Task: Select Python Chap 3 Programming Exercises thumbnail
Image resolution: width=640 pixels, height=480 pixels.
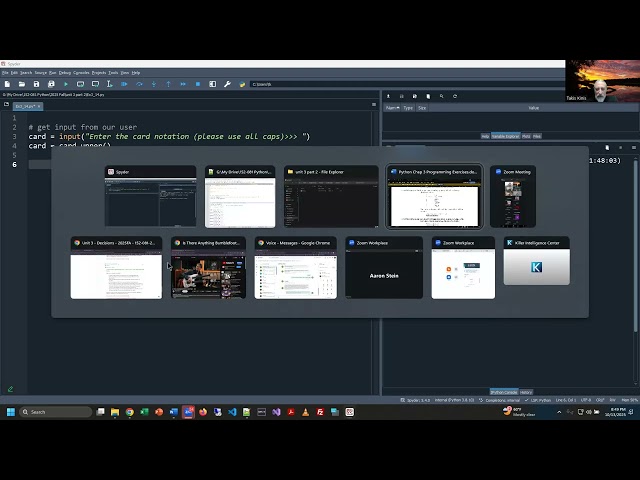Action: 434,197
